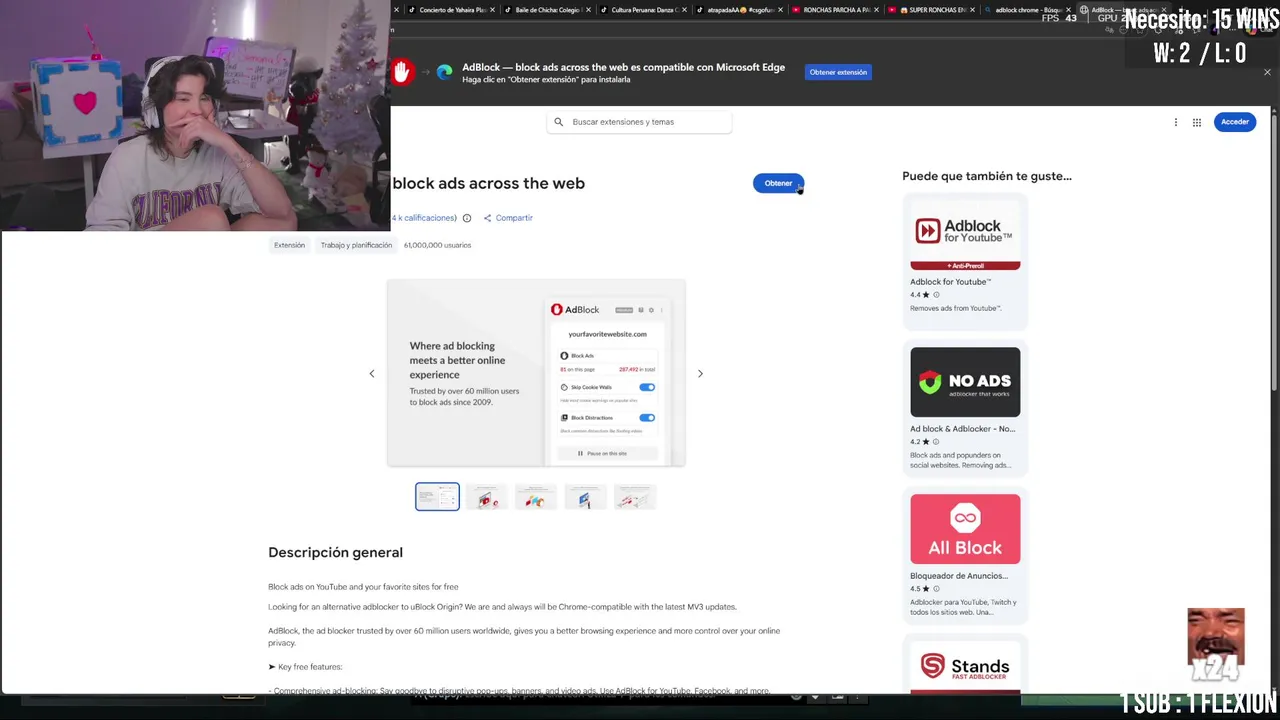
Task: Switch to Concierto de Yahaira Plas browser tab
Action: tap(452, 10)
